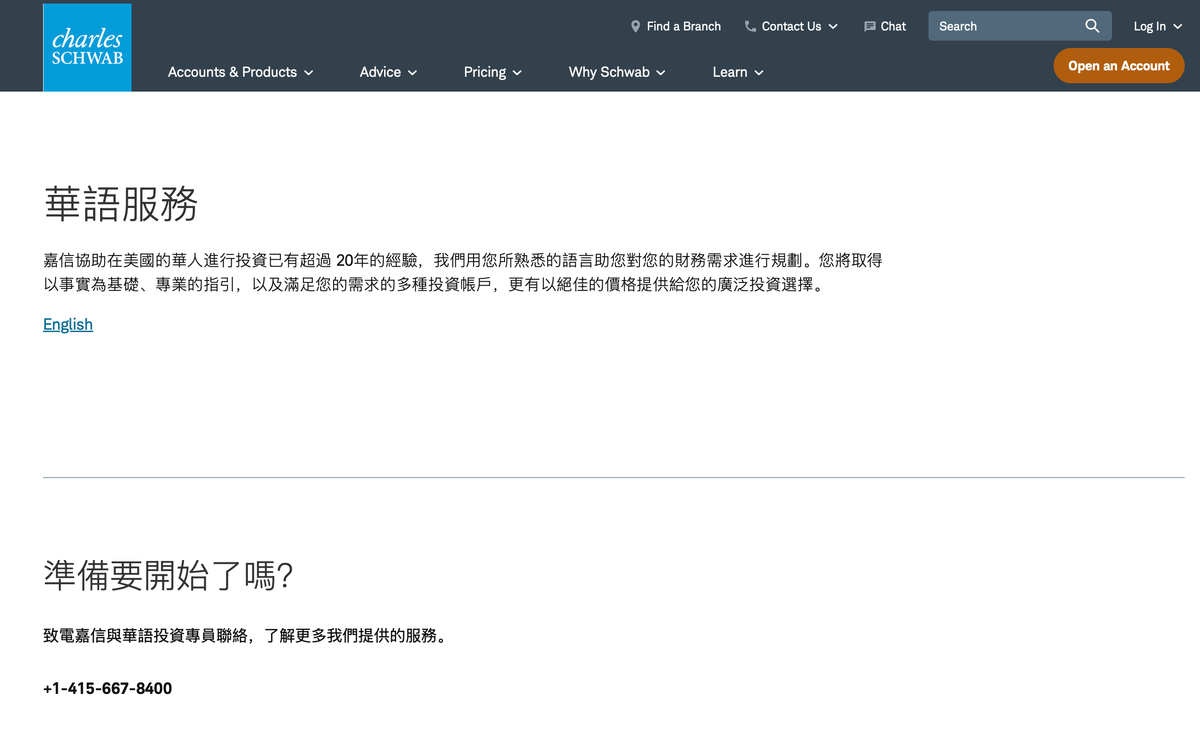This screenshot has width=1200, height=729.
Task: Click the 華語服務 page heading
Action: [x=121, y=203]
